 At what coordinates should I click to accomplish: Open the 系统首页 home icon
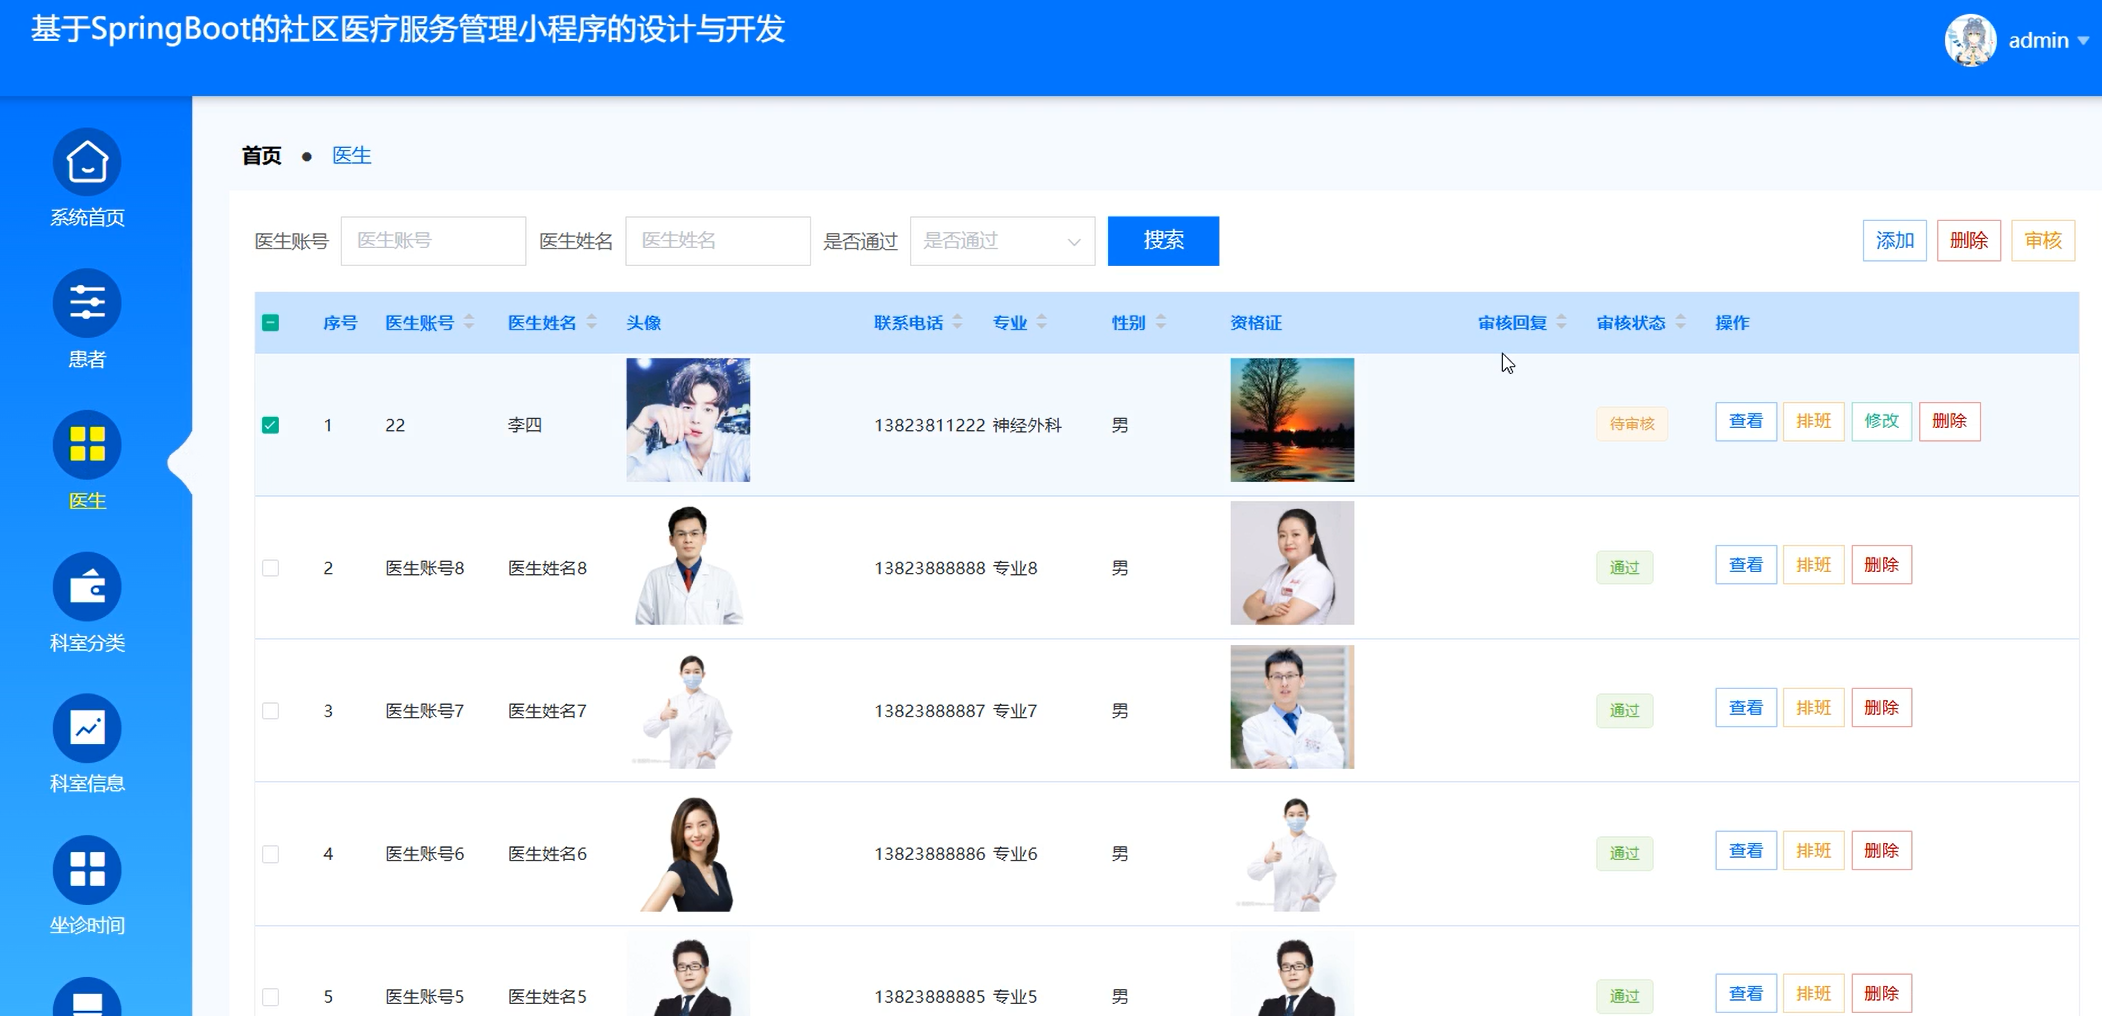pyautogui.click(x=87, y=162)
